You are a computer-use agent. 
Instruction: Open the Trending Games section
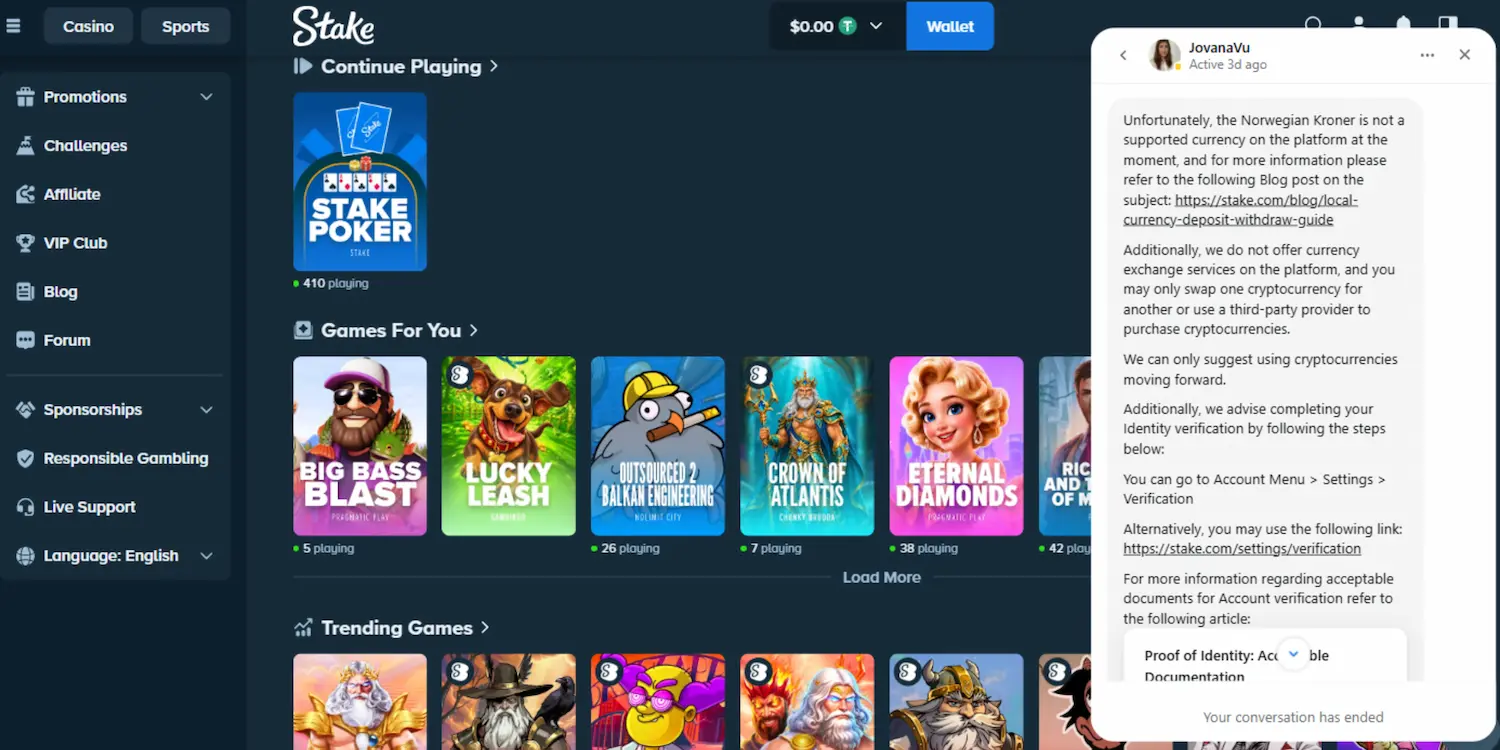(392, 628)
